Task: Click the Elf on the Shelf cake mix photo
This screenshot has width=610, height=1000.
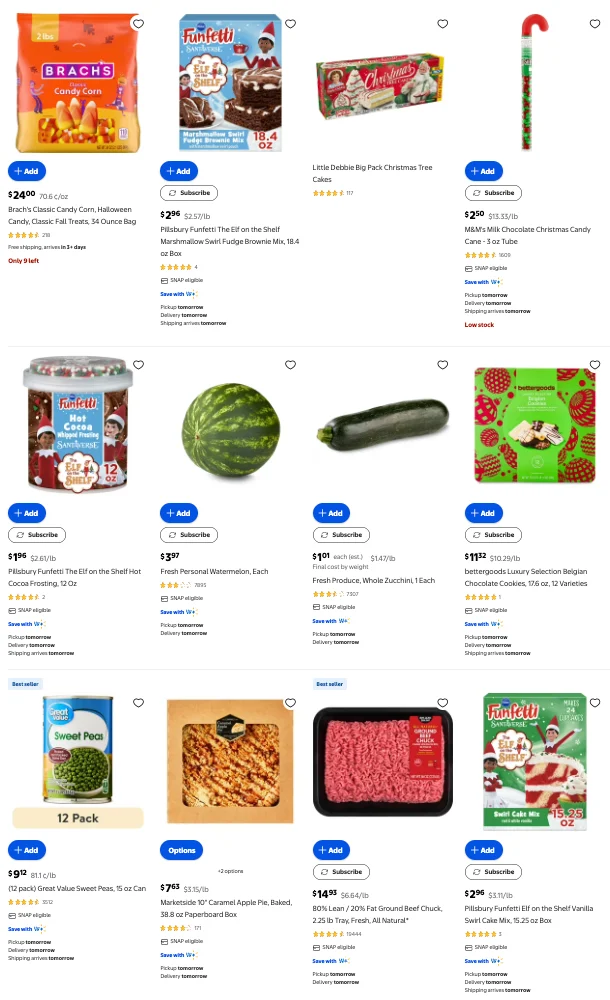Action: tap(534, 761)
